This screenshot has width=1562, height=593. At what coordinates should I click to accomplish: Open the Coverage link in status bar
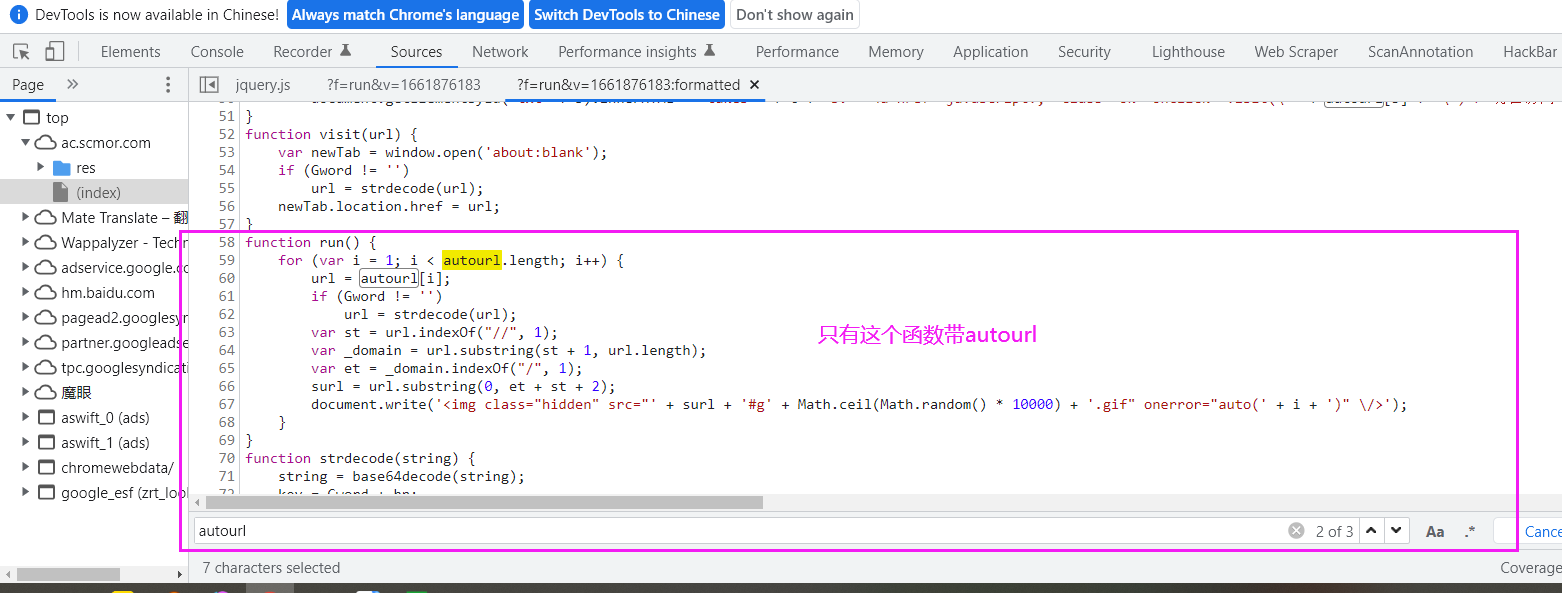[x=1531, y=568]
